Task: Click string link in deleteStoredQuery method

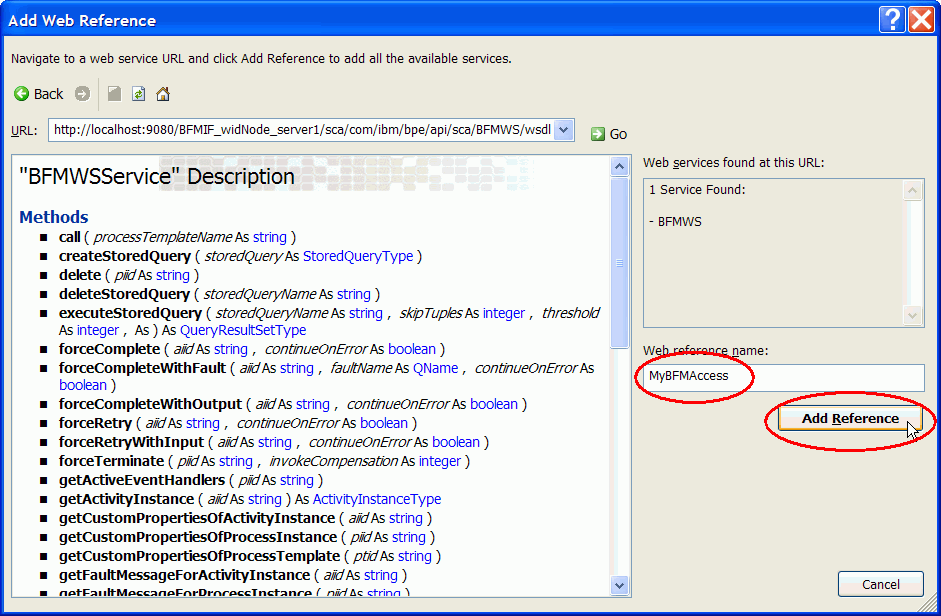Action: [353, 294]
